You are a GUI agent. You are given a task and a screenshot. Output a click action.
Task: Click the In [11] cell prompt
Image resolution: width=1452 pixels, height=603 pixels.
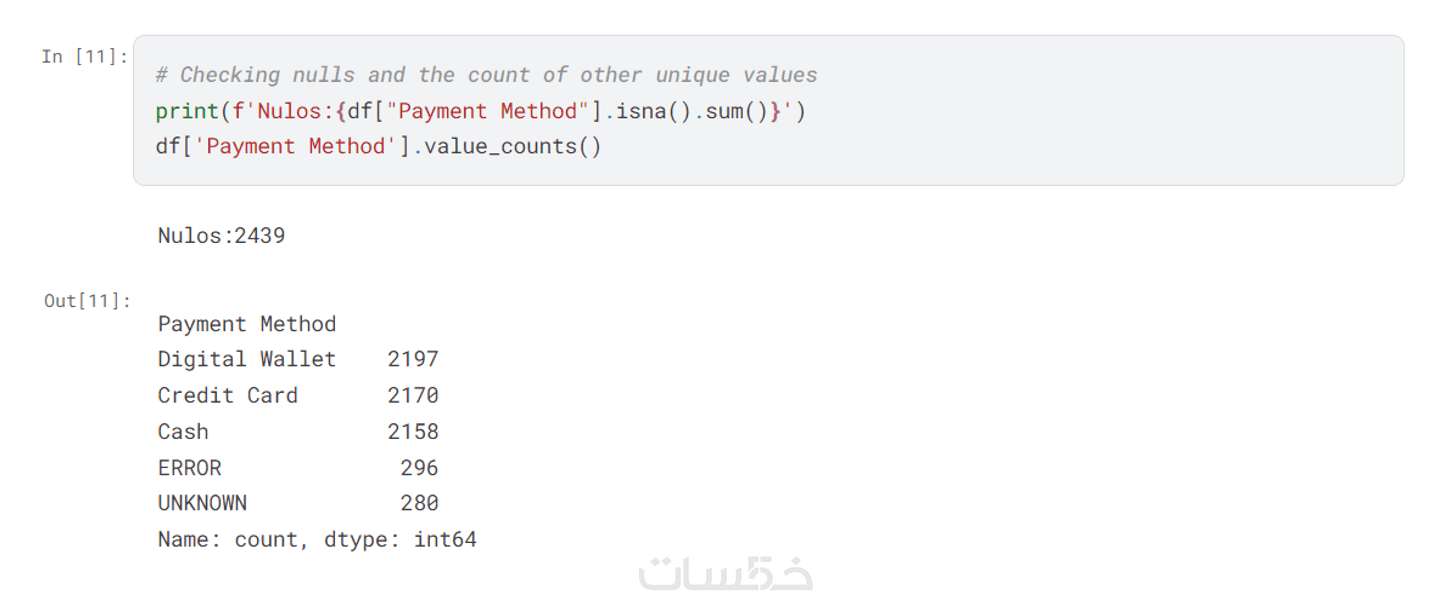coord(85,57)
